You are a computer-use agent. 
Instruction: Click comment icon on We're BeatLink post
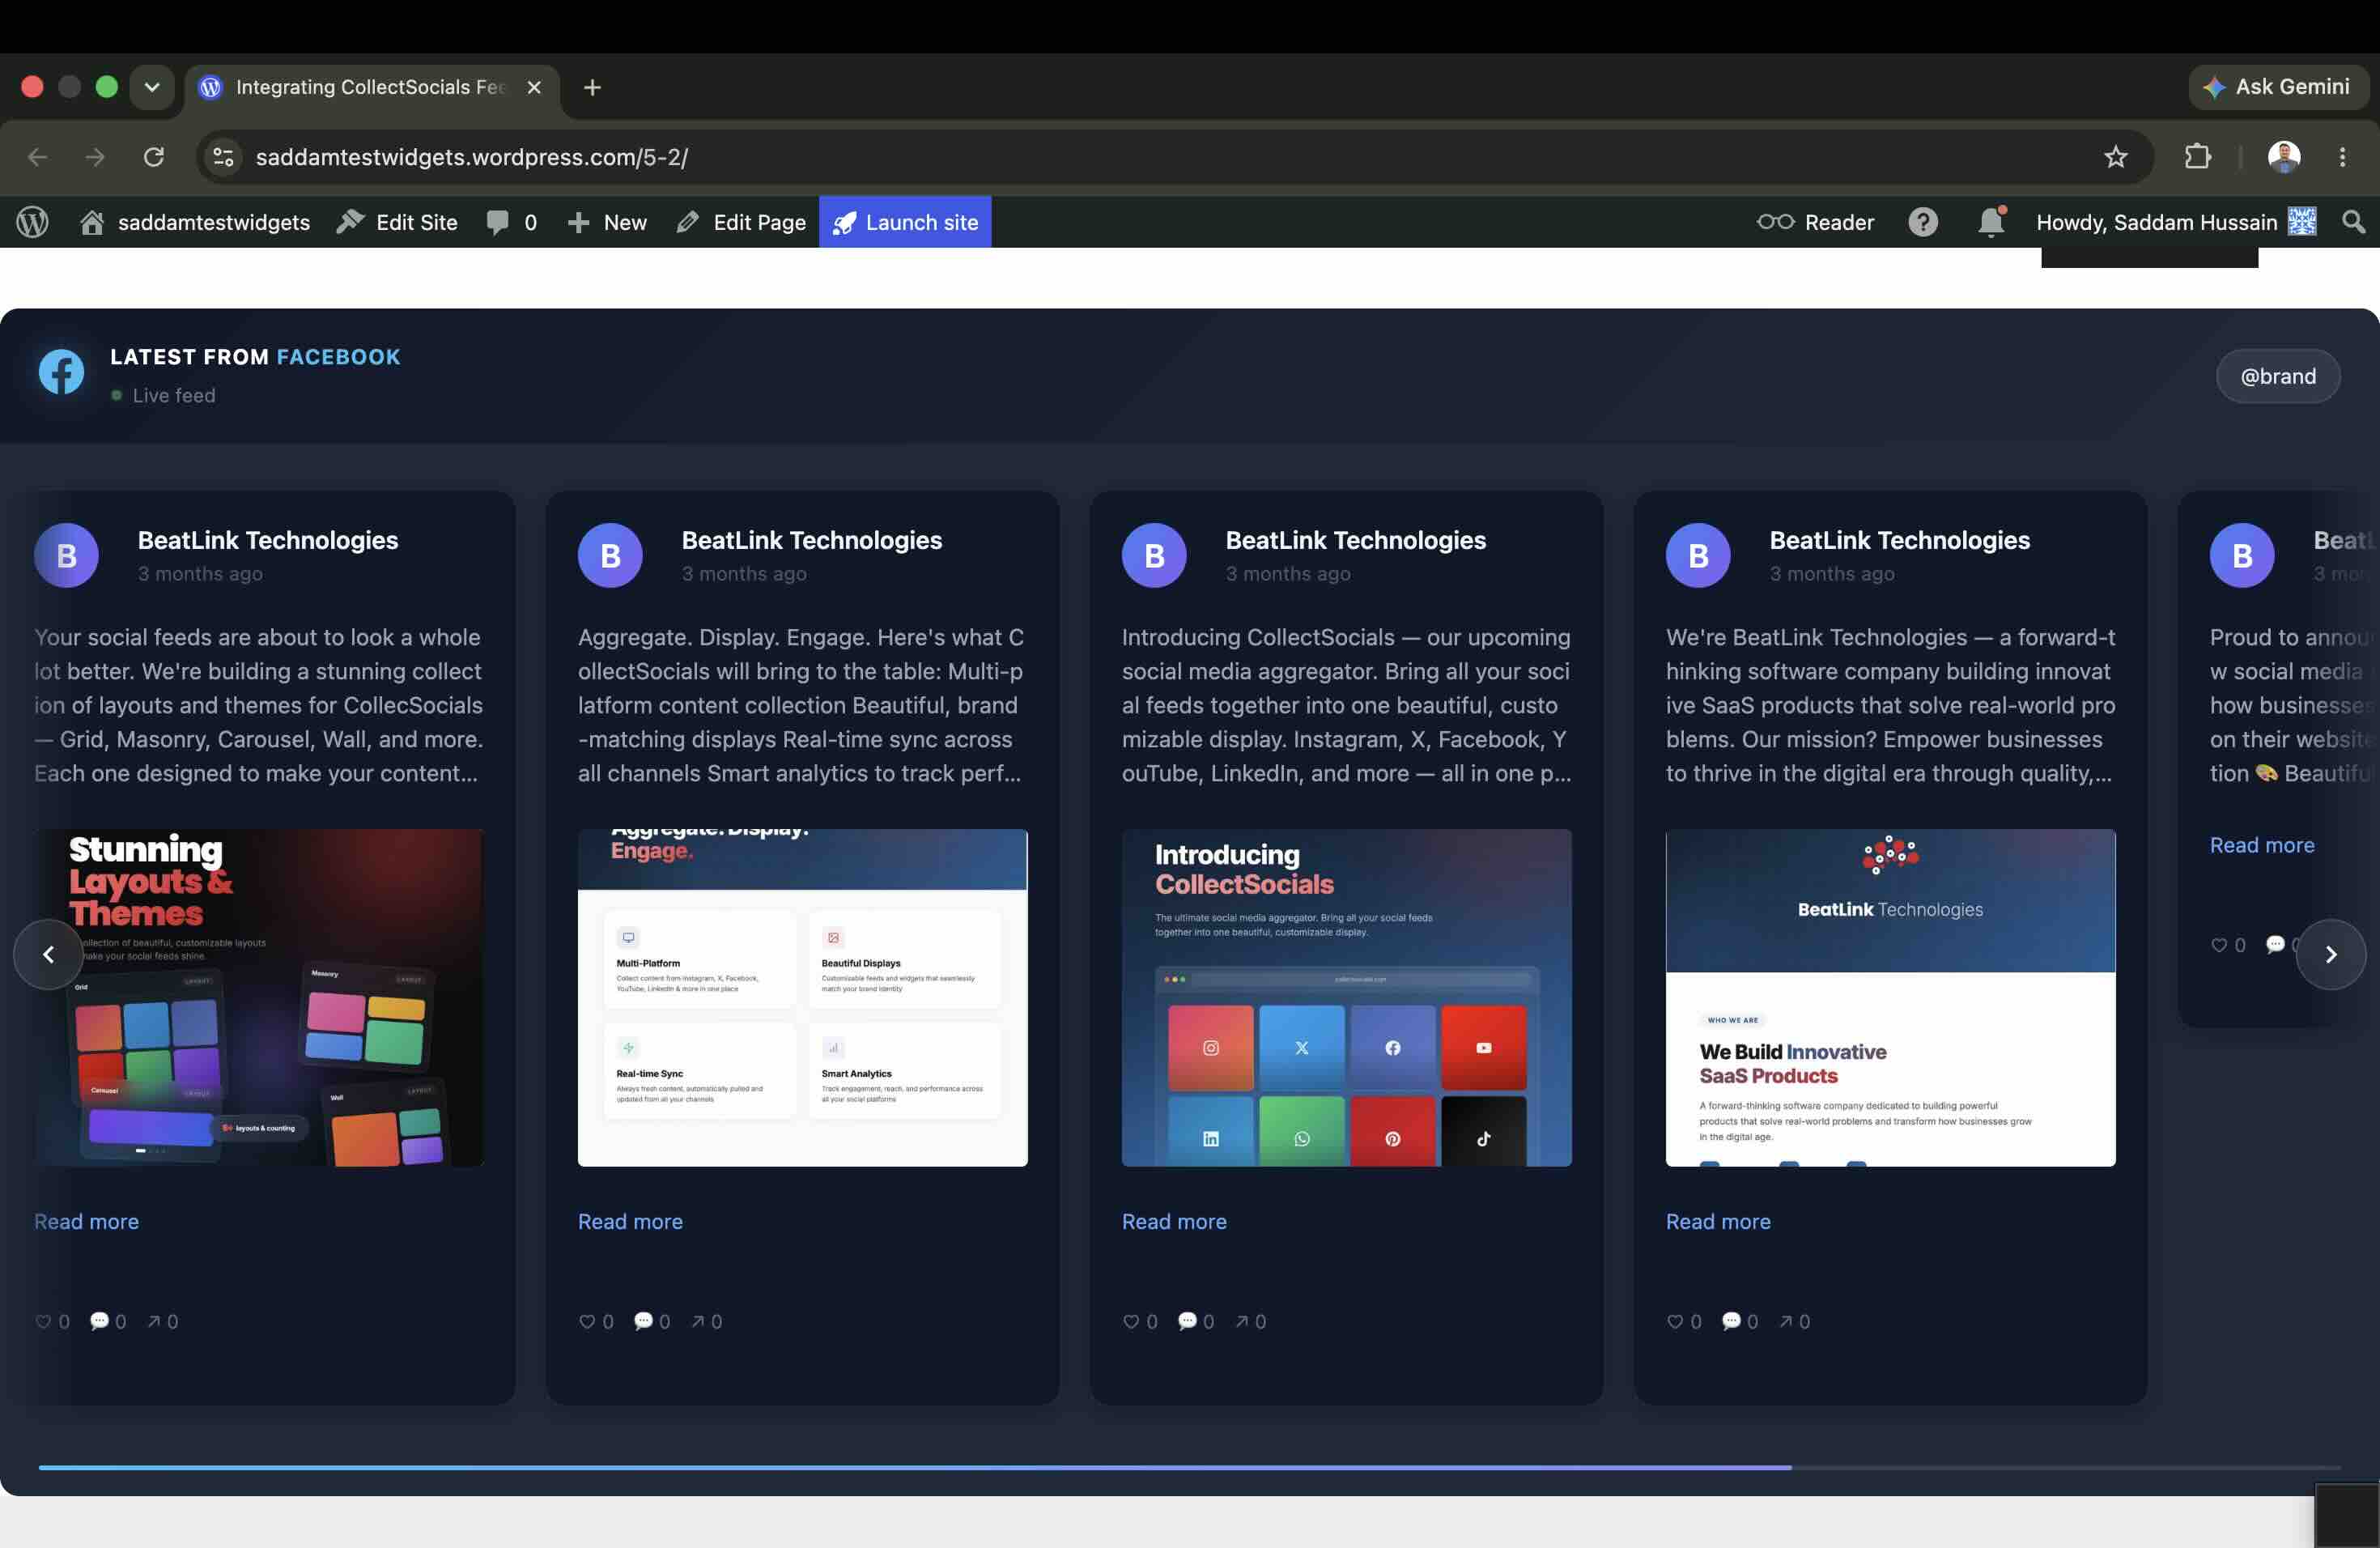pos(1731,1321)
